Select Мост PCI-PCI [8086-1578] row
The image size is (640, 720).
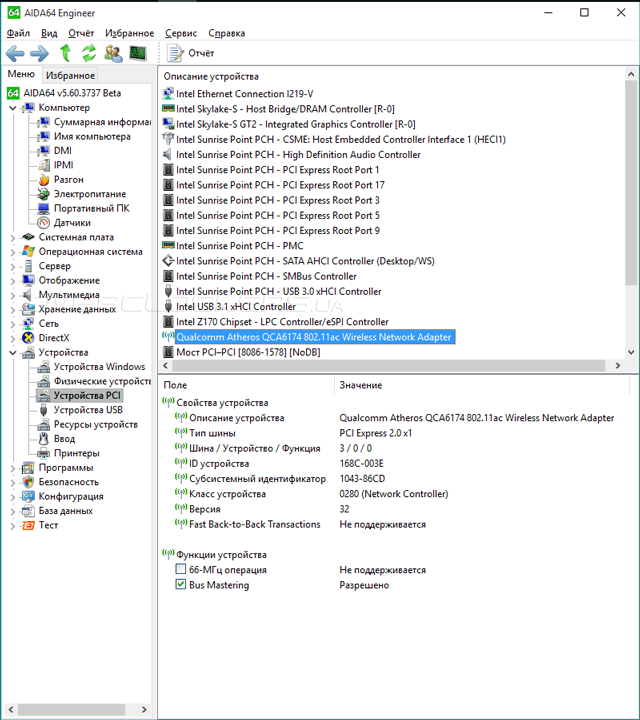(248, 352)
